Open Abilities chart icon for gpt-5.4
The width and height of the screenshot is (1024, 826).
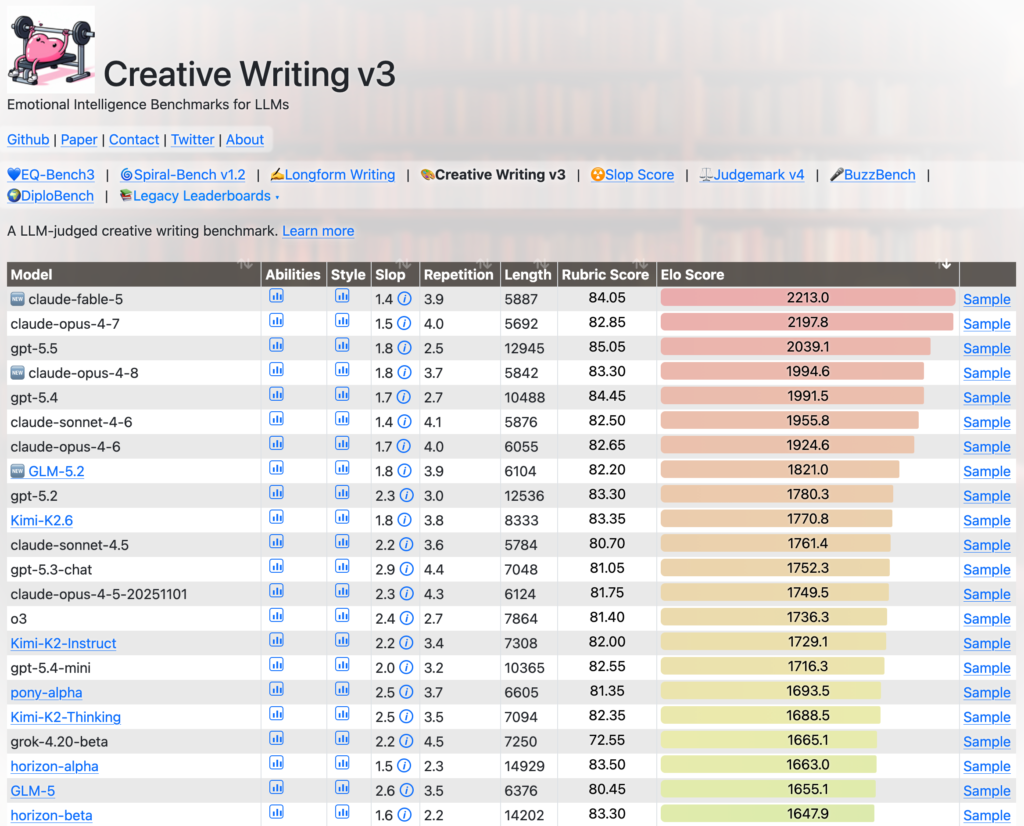click(276, 394)
